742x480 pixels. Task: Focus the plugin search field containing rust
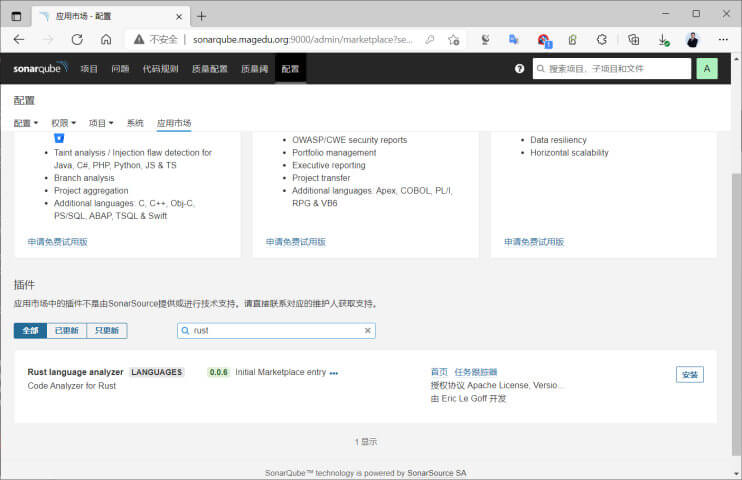[x=276, y=330]
